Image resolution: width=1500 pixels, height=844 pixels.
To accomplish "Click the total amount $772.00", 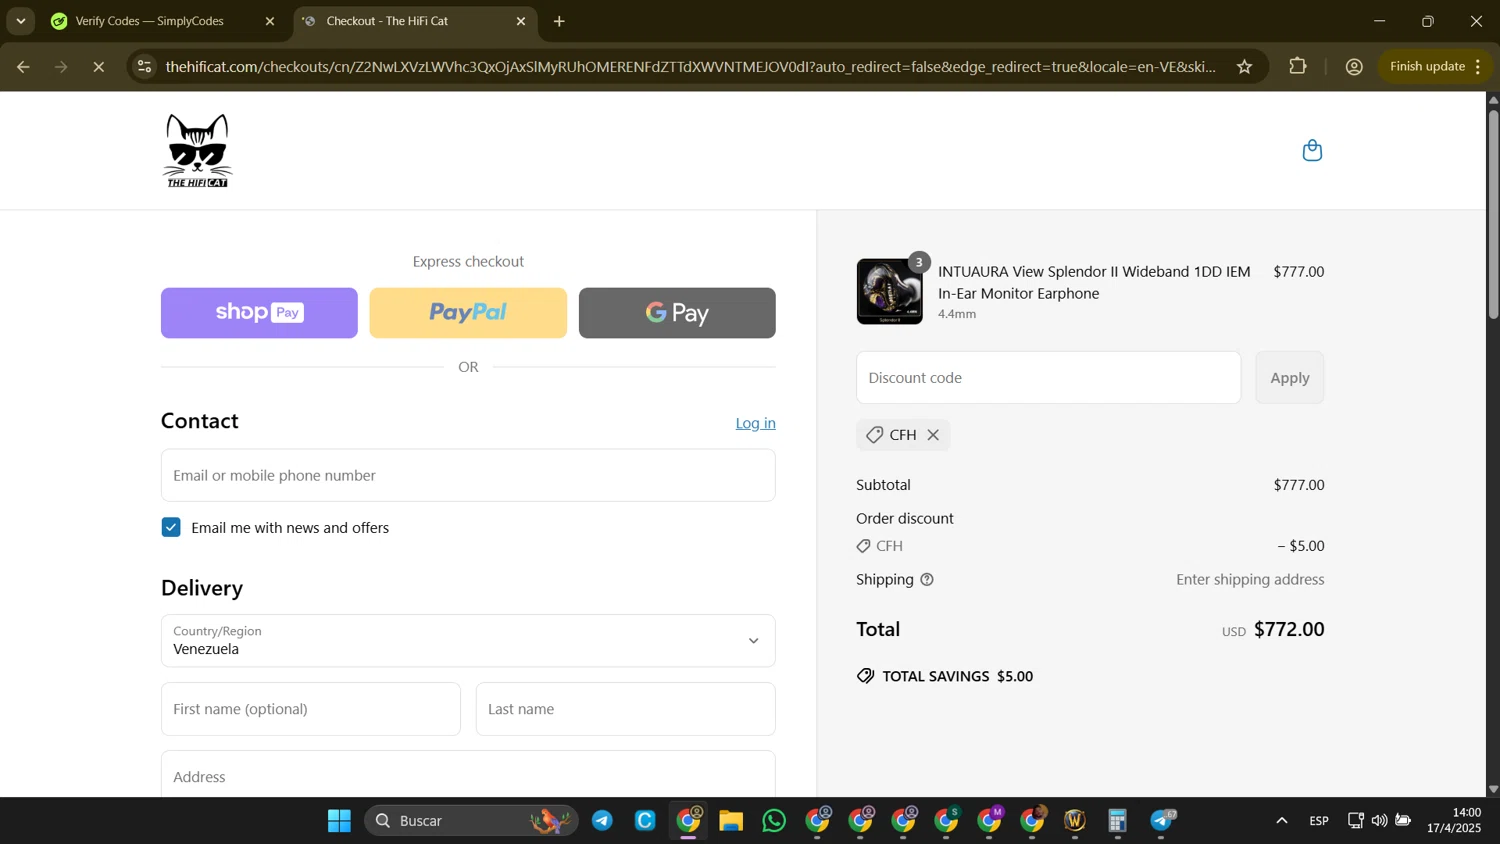I will (x=1288, y=630).
